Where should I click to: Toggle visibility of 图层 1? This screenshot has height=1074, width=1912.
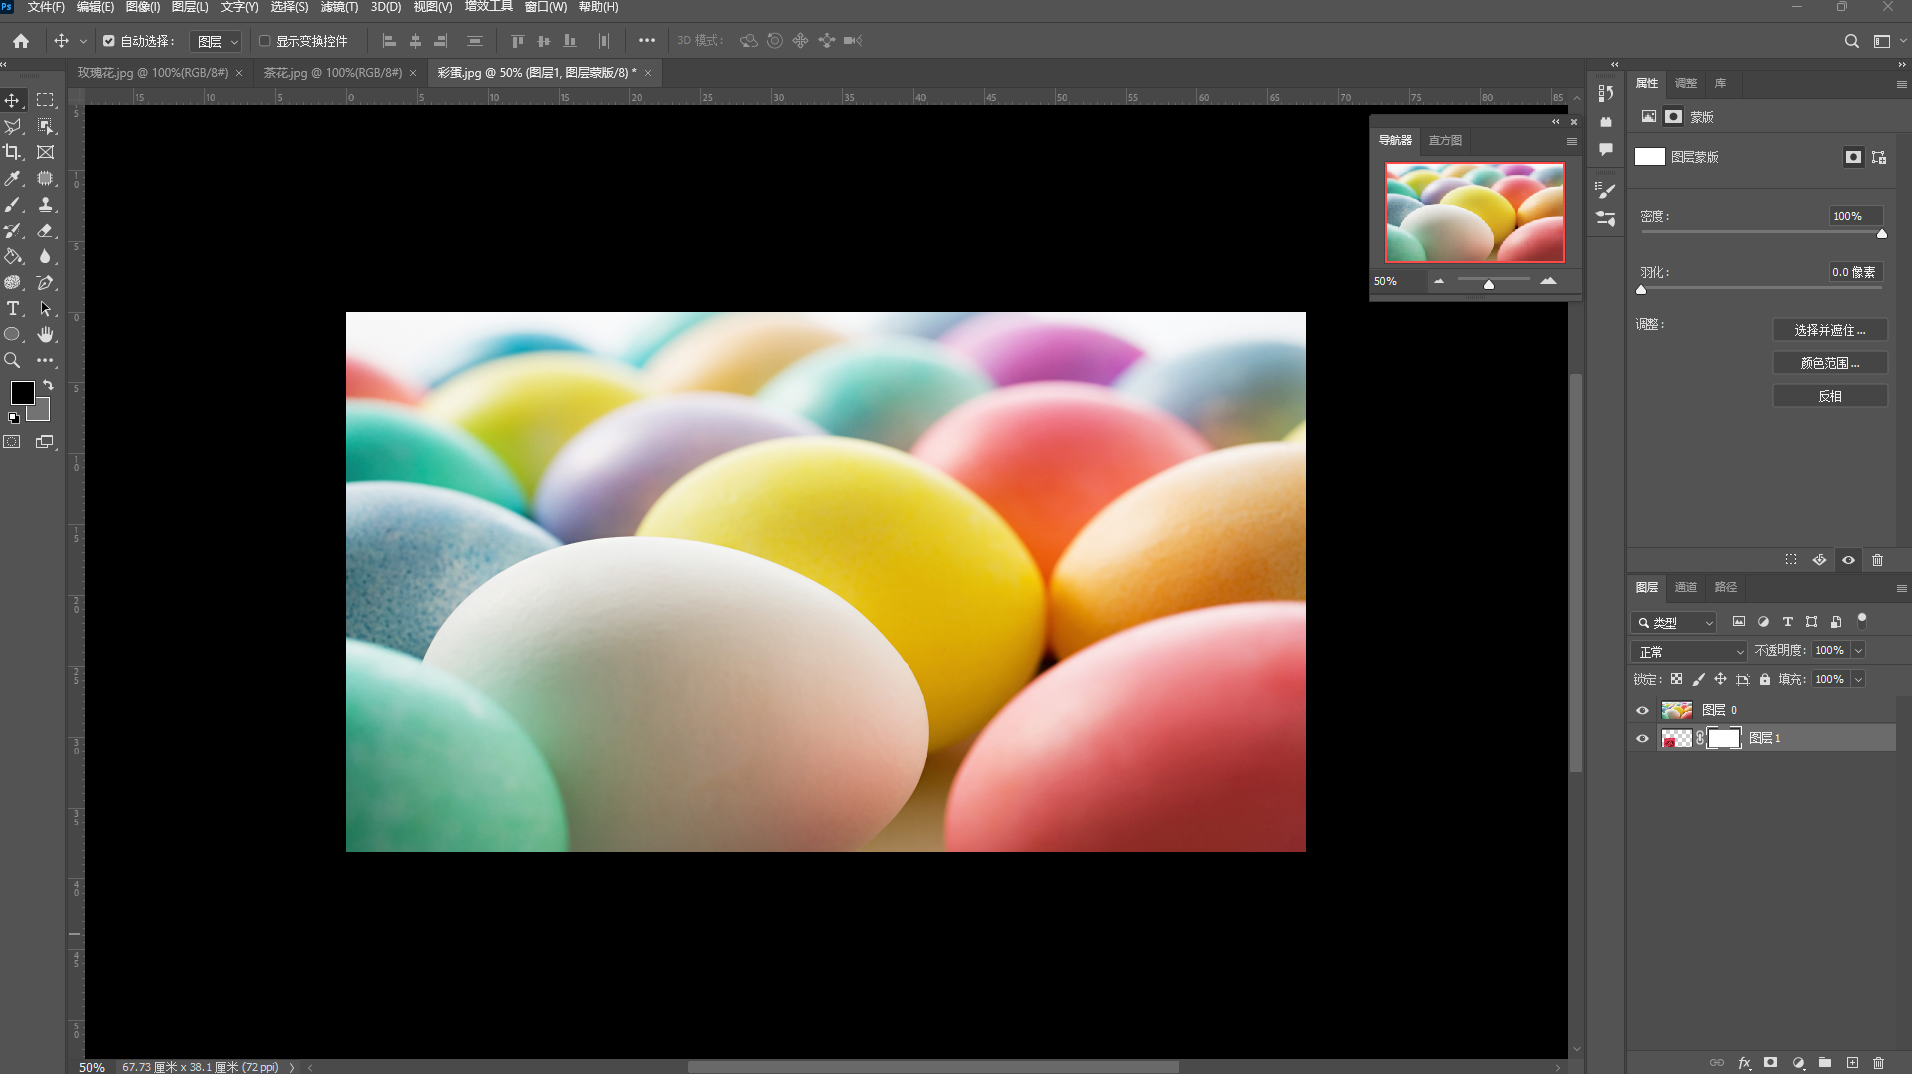pos(1642,738)
